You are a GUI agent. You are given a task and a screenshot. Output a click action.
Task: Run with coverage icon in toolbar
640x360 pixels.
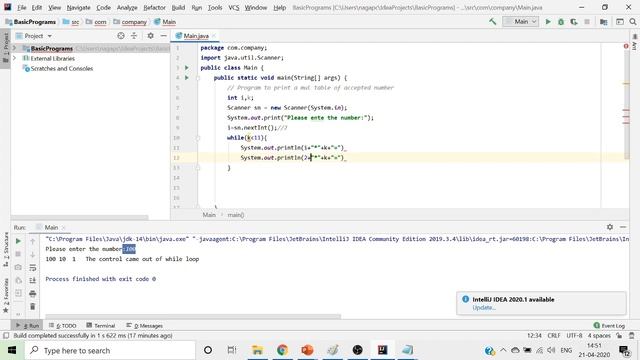(574, 22)
